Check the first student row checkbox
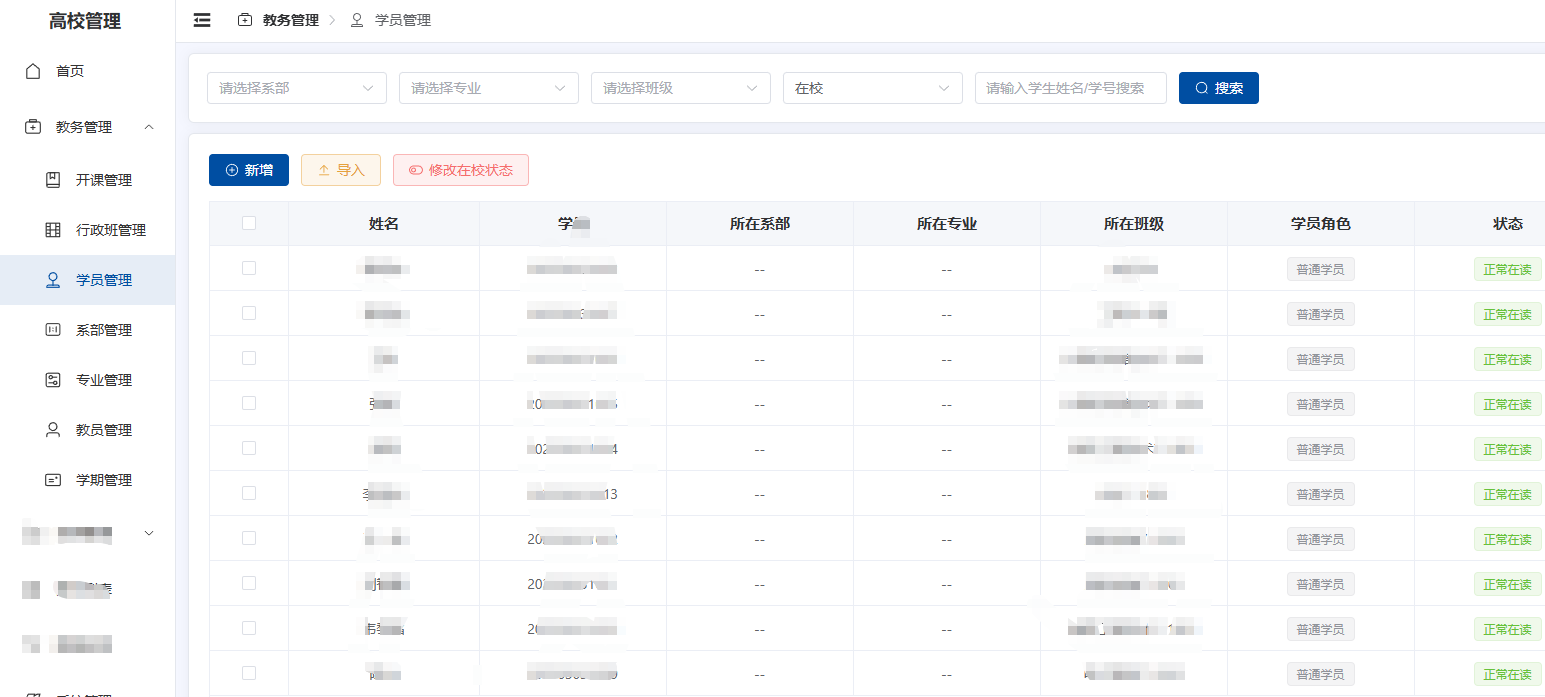The width and height of the screenshot is (1545, 697). pyautogui.click(x=249, y=268)
